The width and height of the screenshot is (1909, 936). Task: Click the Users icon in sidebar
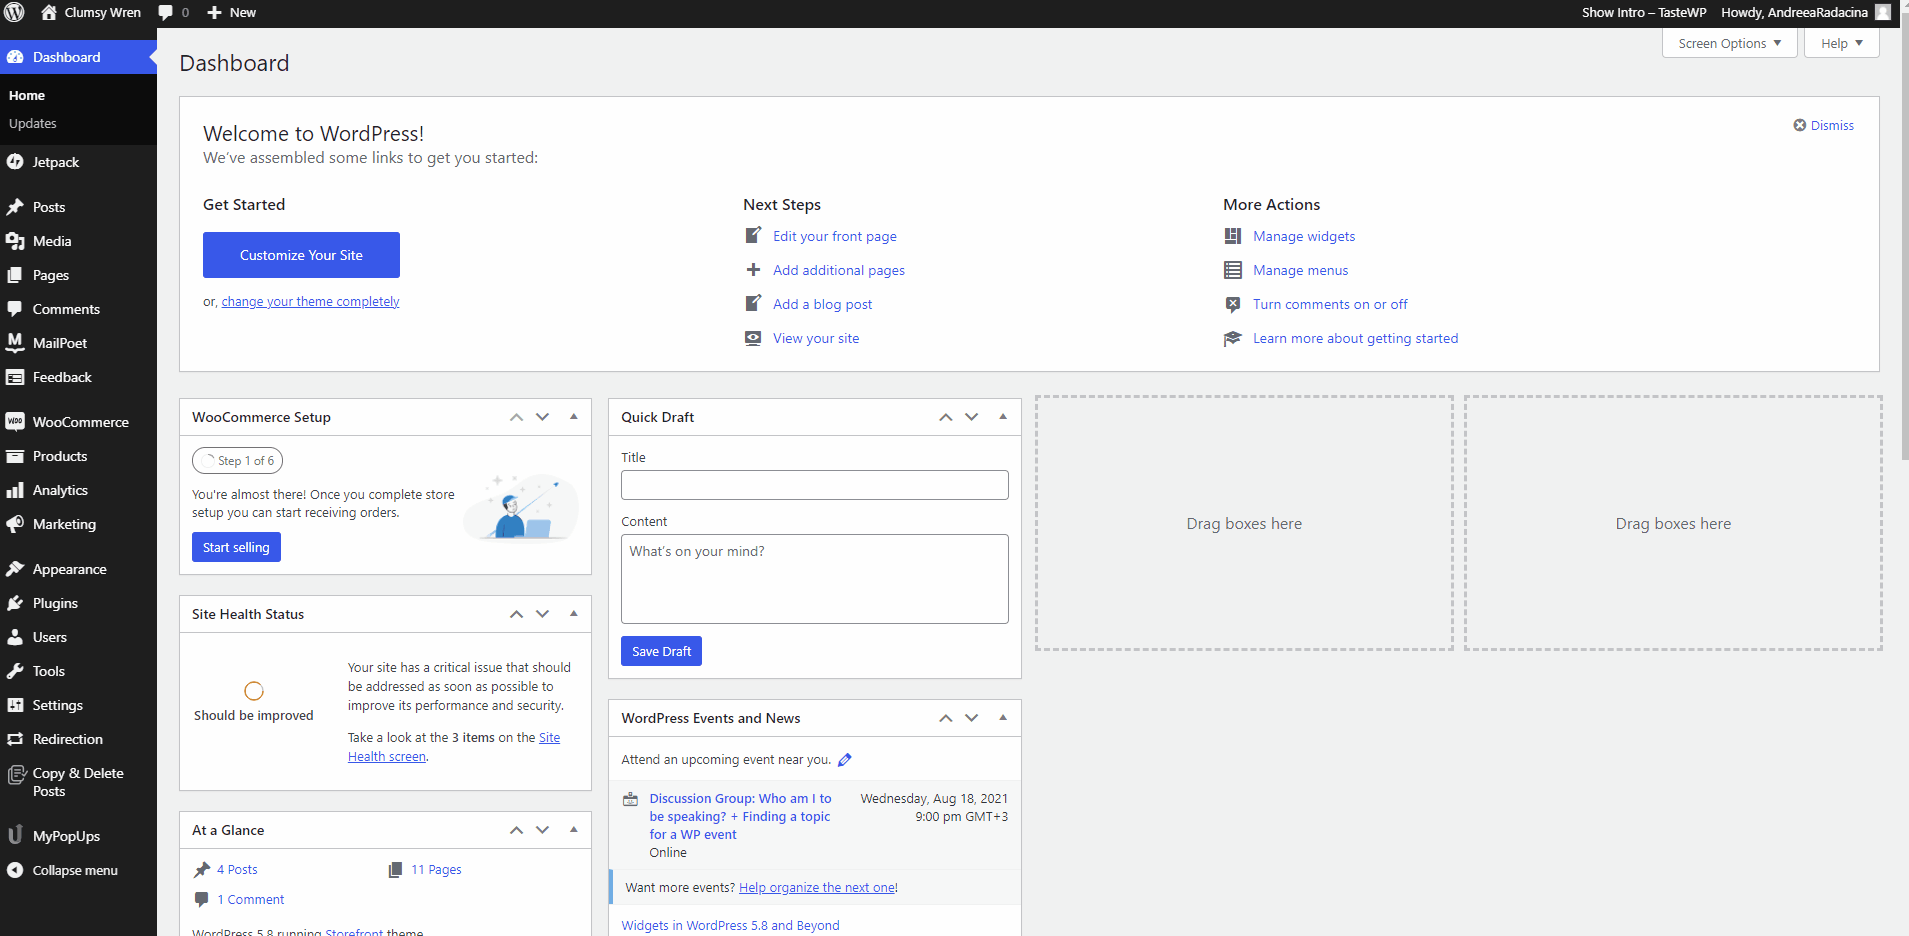point(15,637)
